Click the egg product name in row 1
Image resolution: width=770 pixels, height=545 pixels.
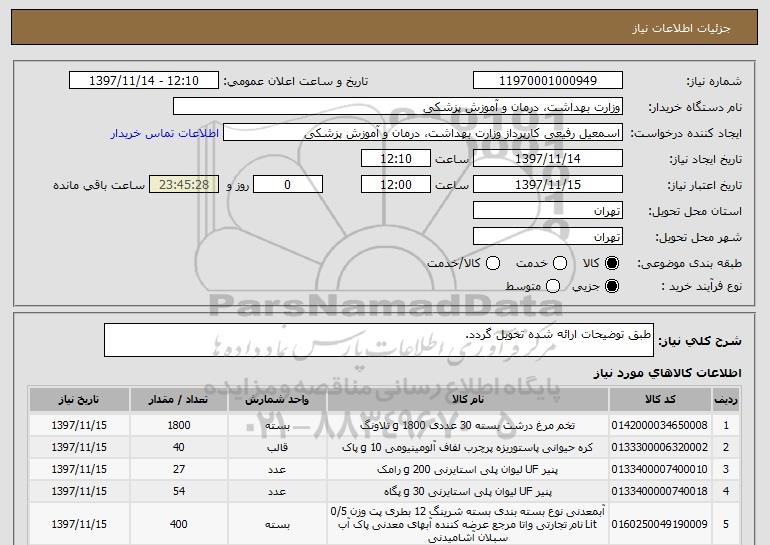click(468, 425)
